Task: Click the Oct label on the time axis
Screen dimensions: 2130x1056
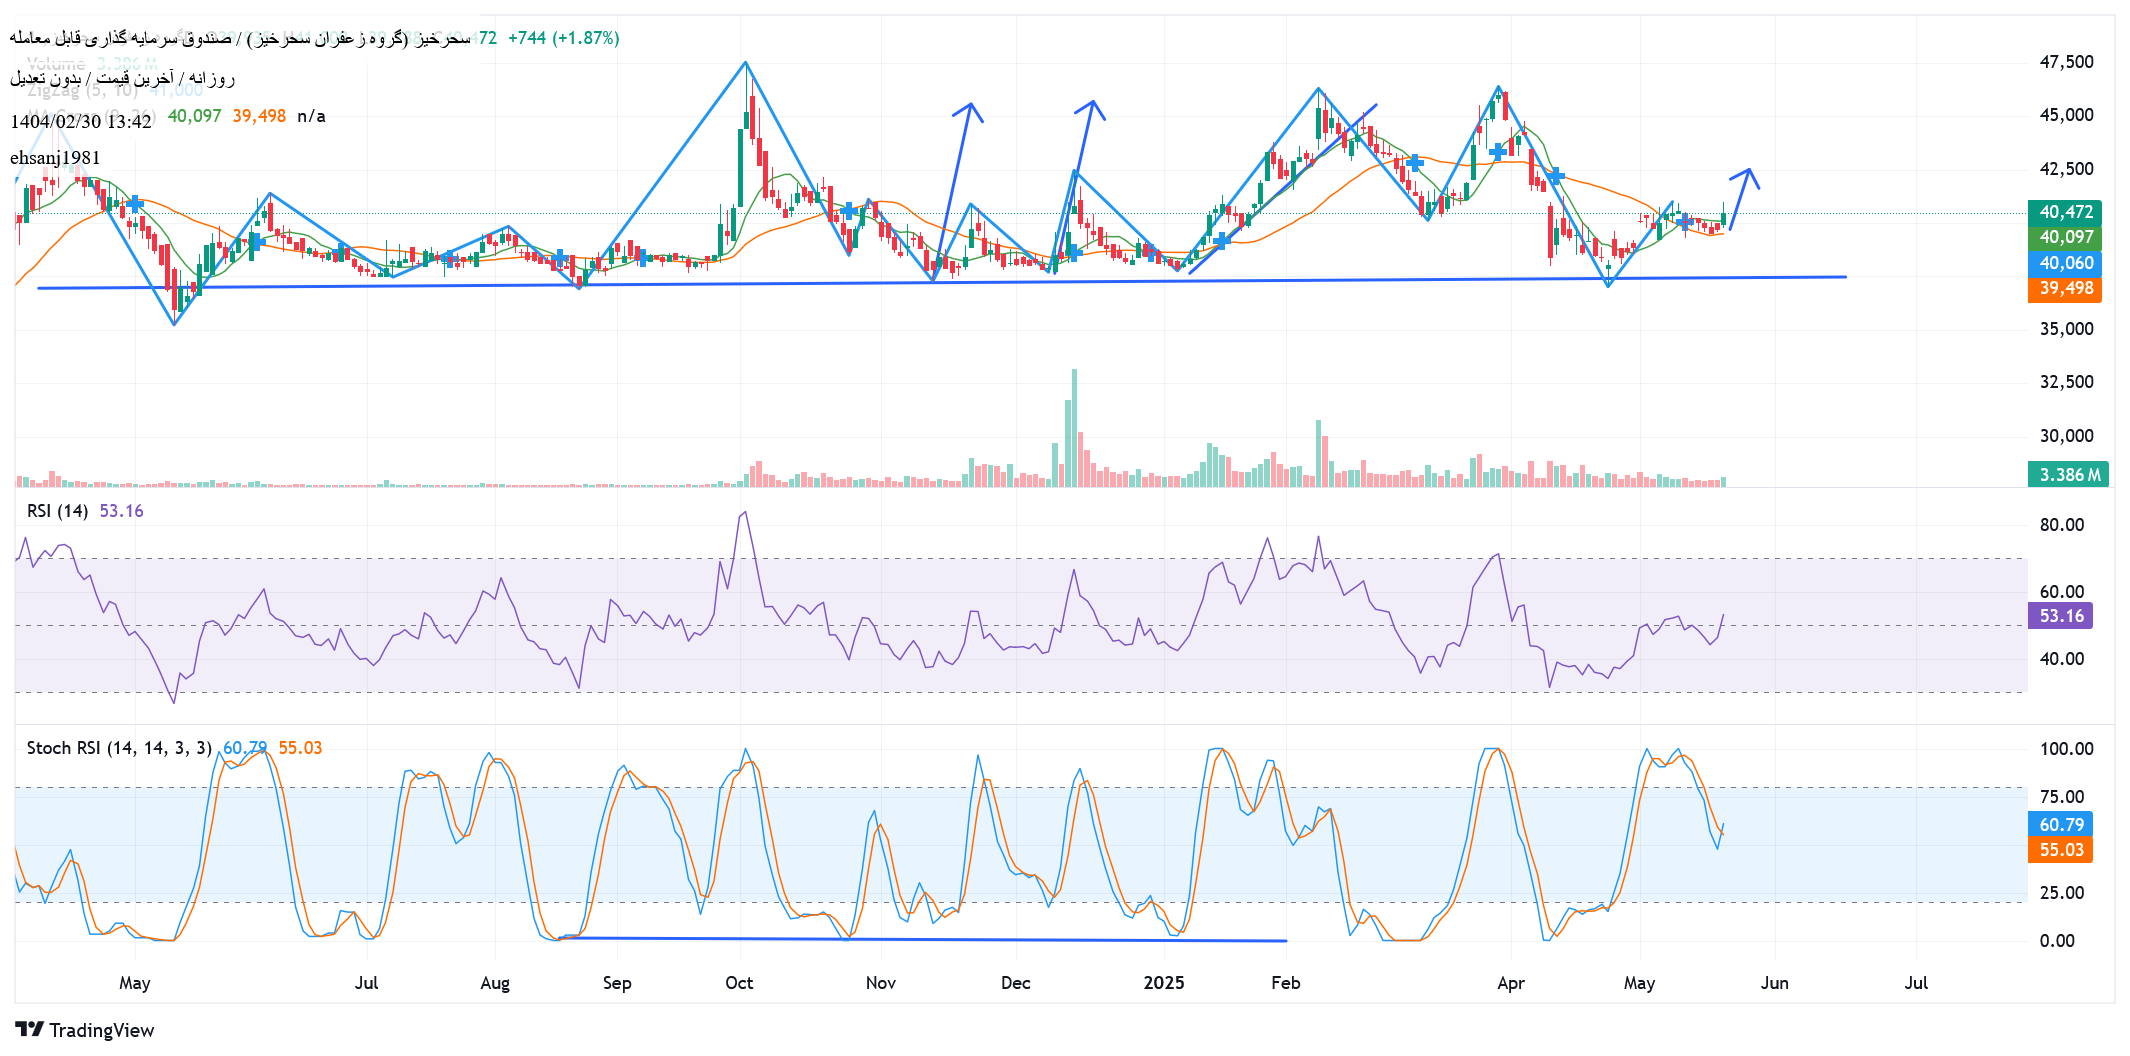Action: (739, 983)
